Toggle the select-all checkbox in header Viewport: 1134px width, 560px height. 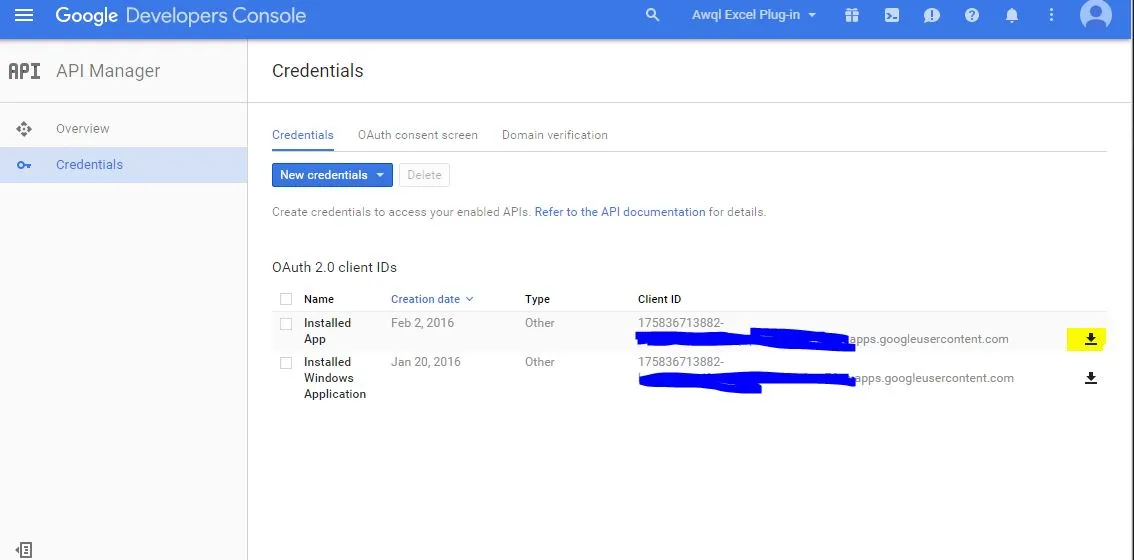[286, 299]
